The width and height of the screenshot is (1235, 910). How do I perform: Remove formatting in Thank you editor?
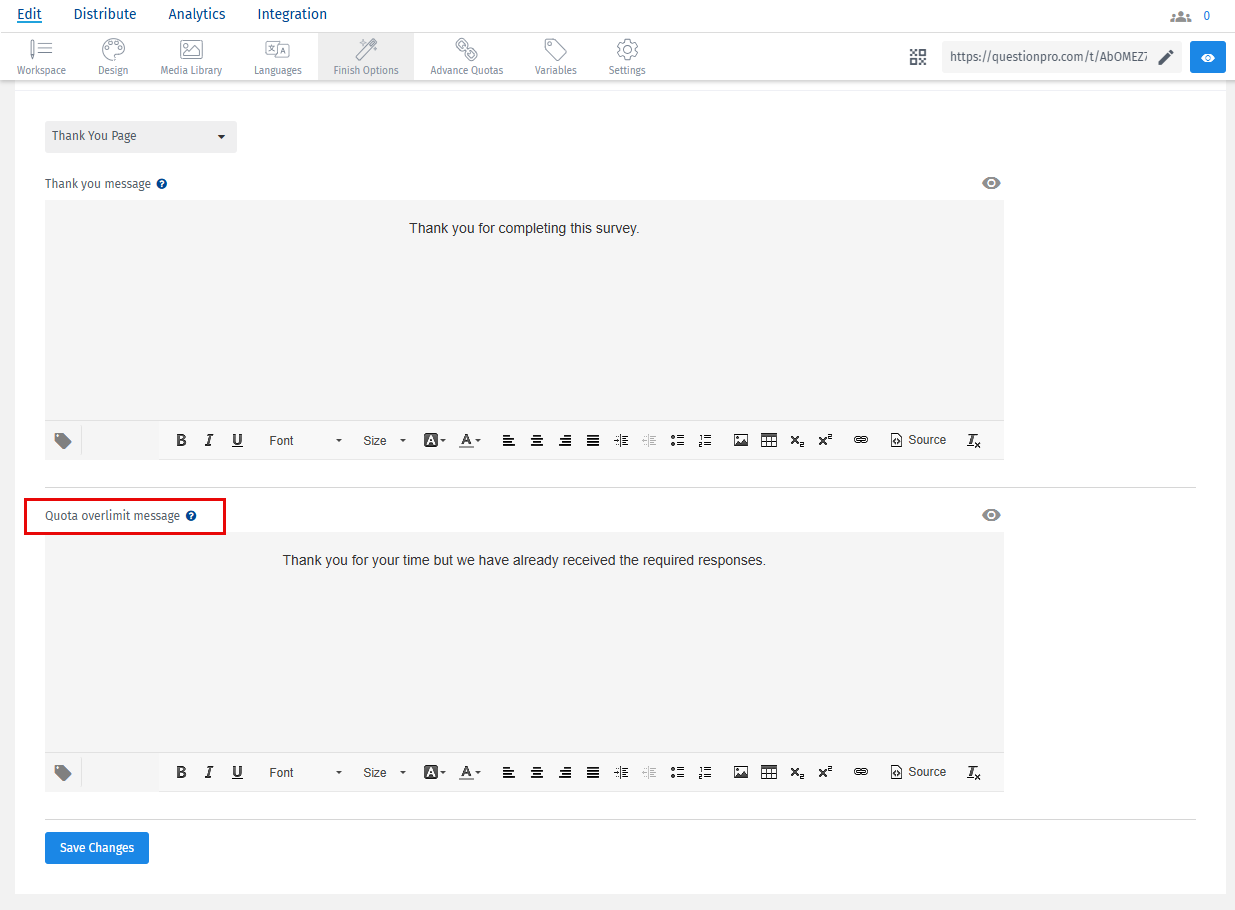click(x=973, y=440)
